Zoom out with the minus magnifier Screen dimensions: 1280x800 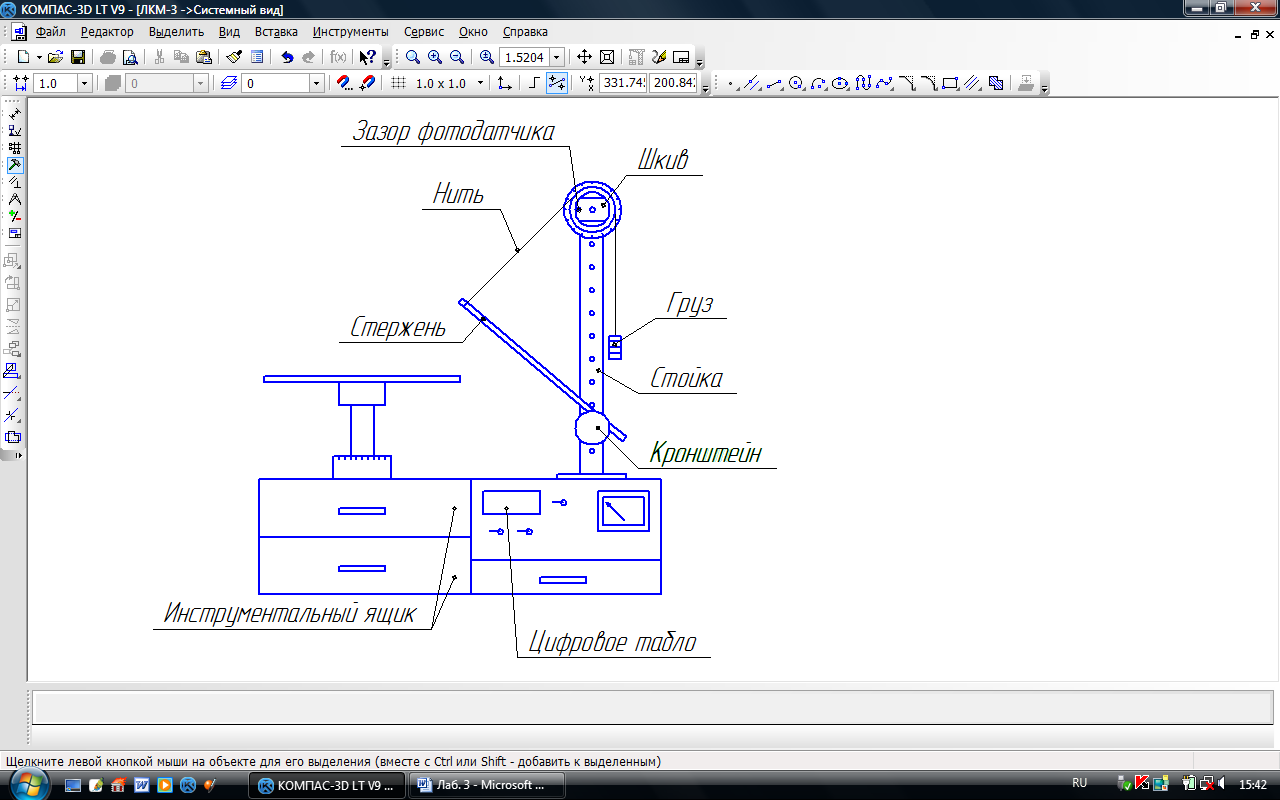pyautogui.click(x=457, y=57)
